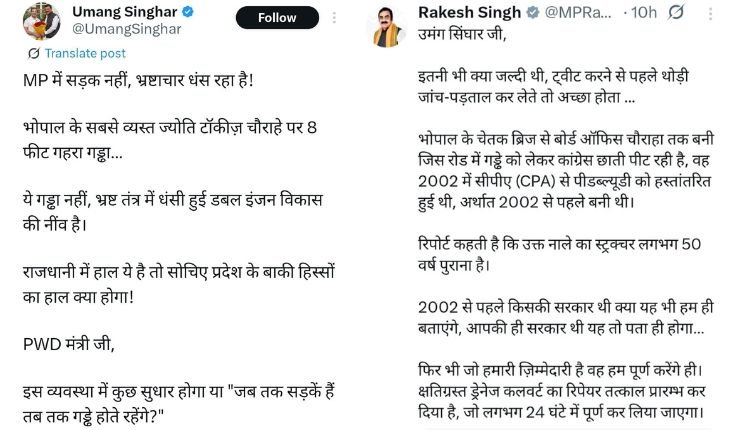Click the Rakesh Singh display name
Screen dimensions: 750x430
click(469, 12)
